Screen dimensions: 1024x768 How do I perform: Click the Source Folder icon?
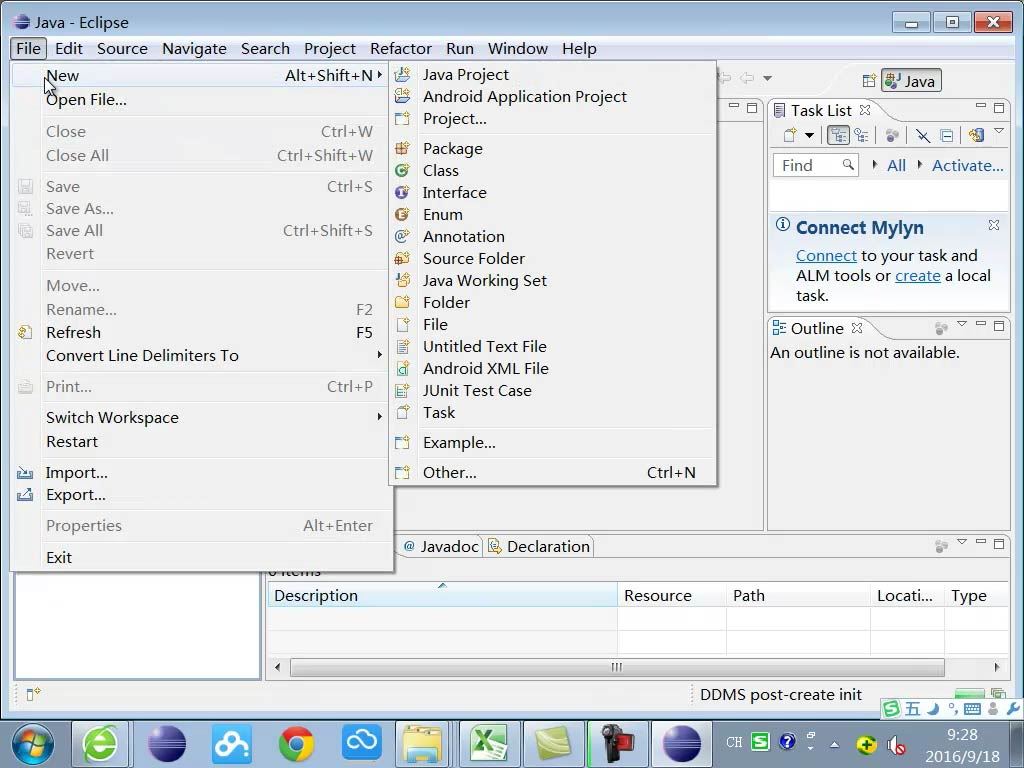pyautogui.click(x=403, y=259)
